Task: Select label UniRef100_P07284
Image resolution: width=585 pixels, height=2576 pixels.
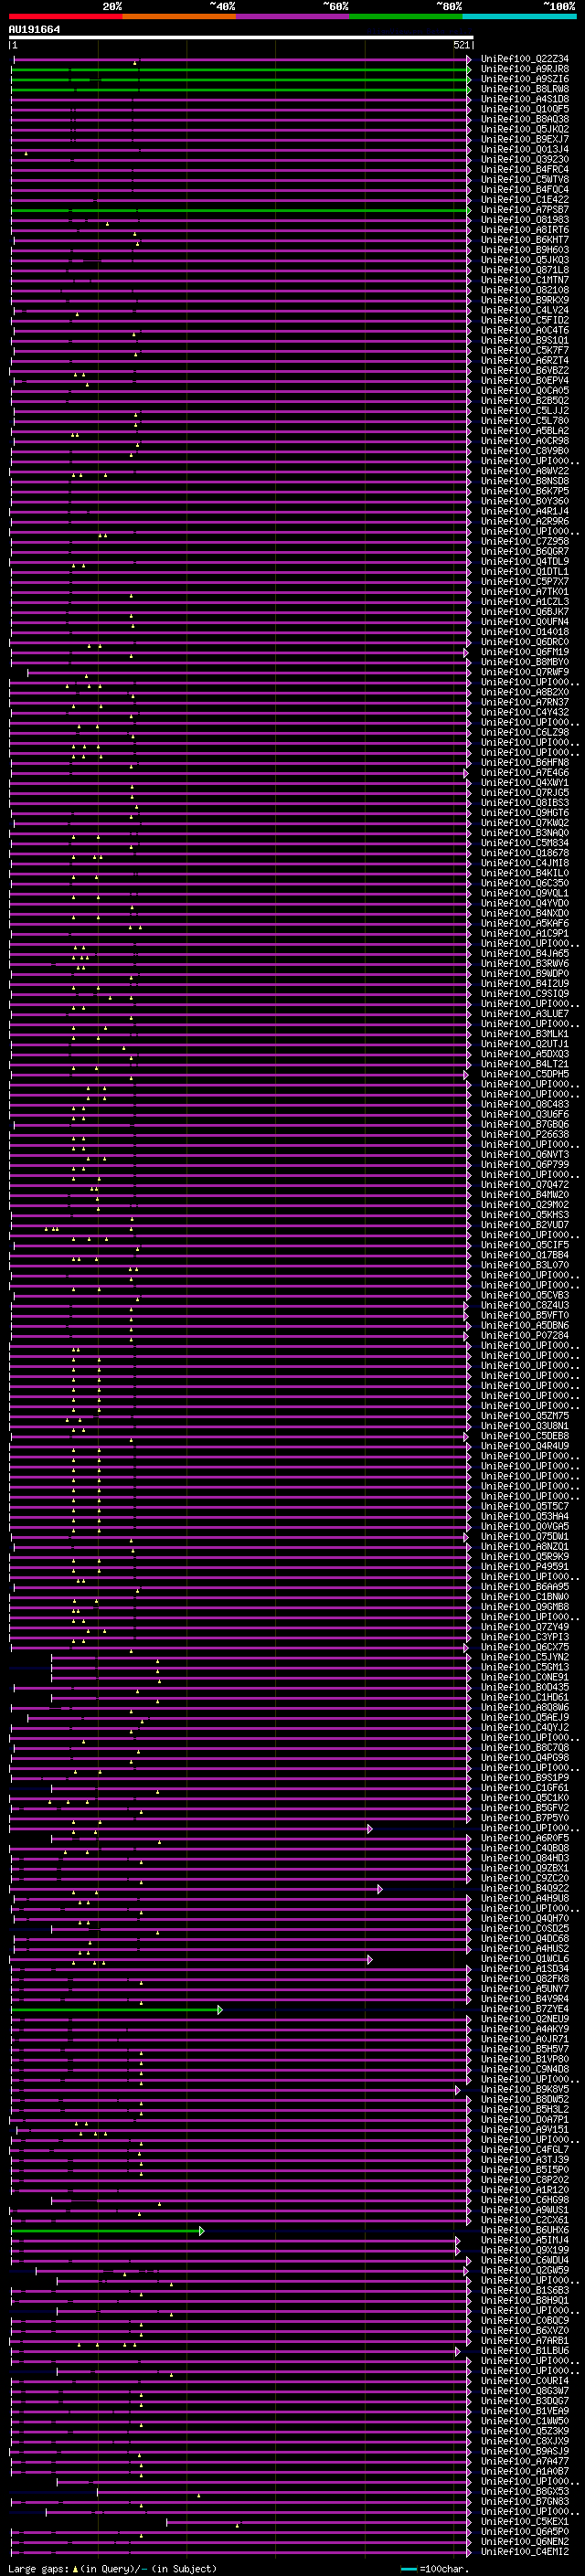Action: pos(525,1335)
